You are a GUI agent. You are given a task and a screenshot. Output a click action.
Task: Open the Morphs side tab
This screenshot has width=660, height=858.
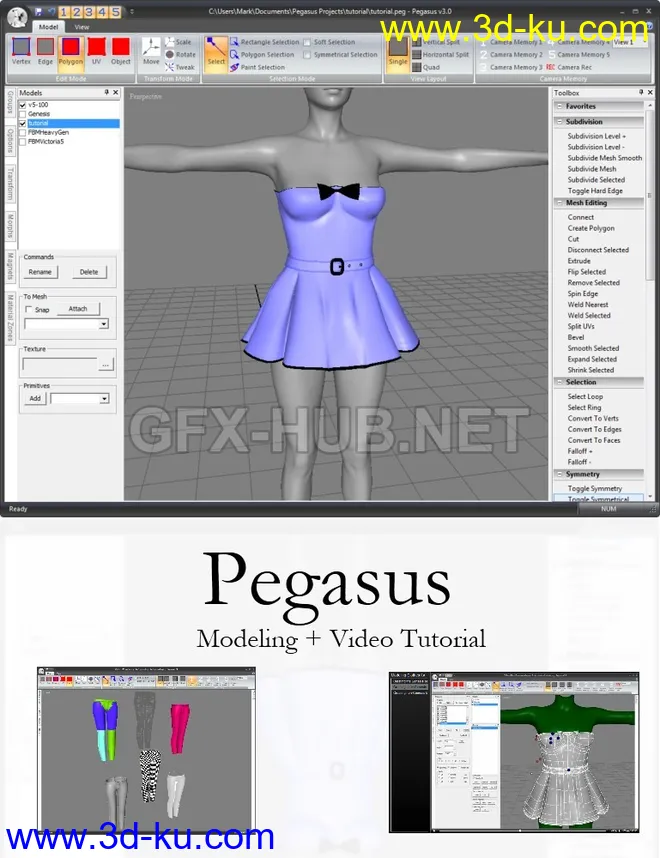click(10, 226)
